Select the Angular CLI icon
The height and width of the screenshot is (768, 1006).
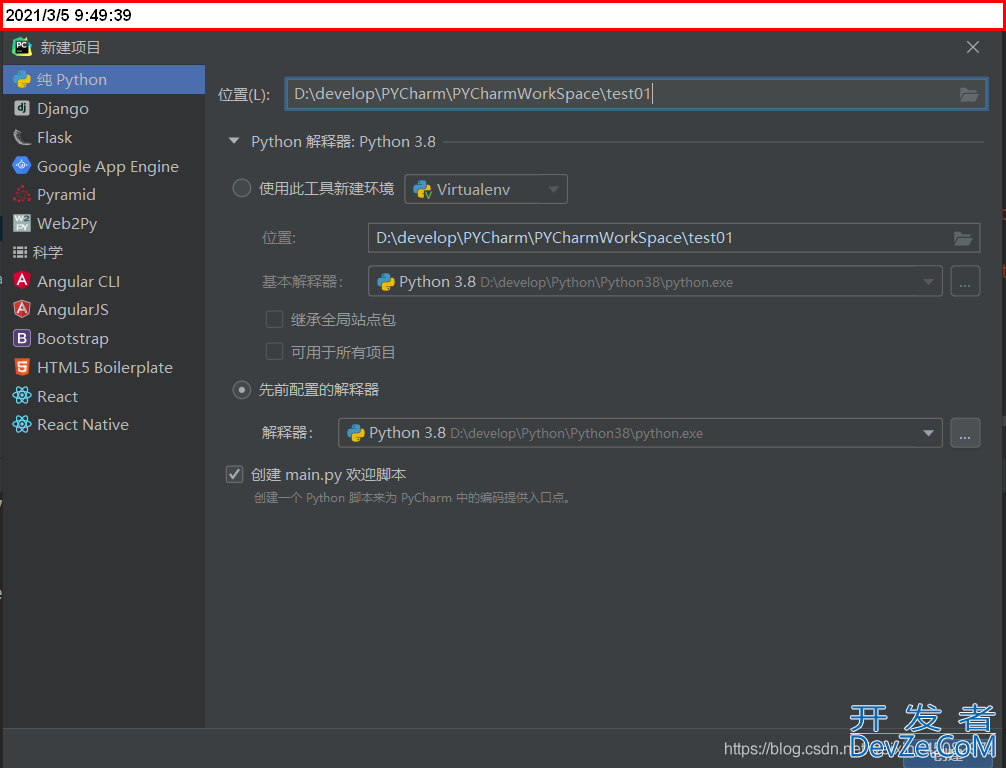[22, 281]
